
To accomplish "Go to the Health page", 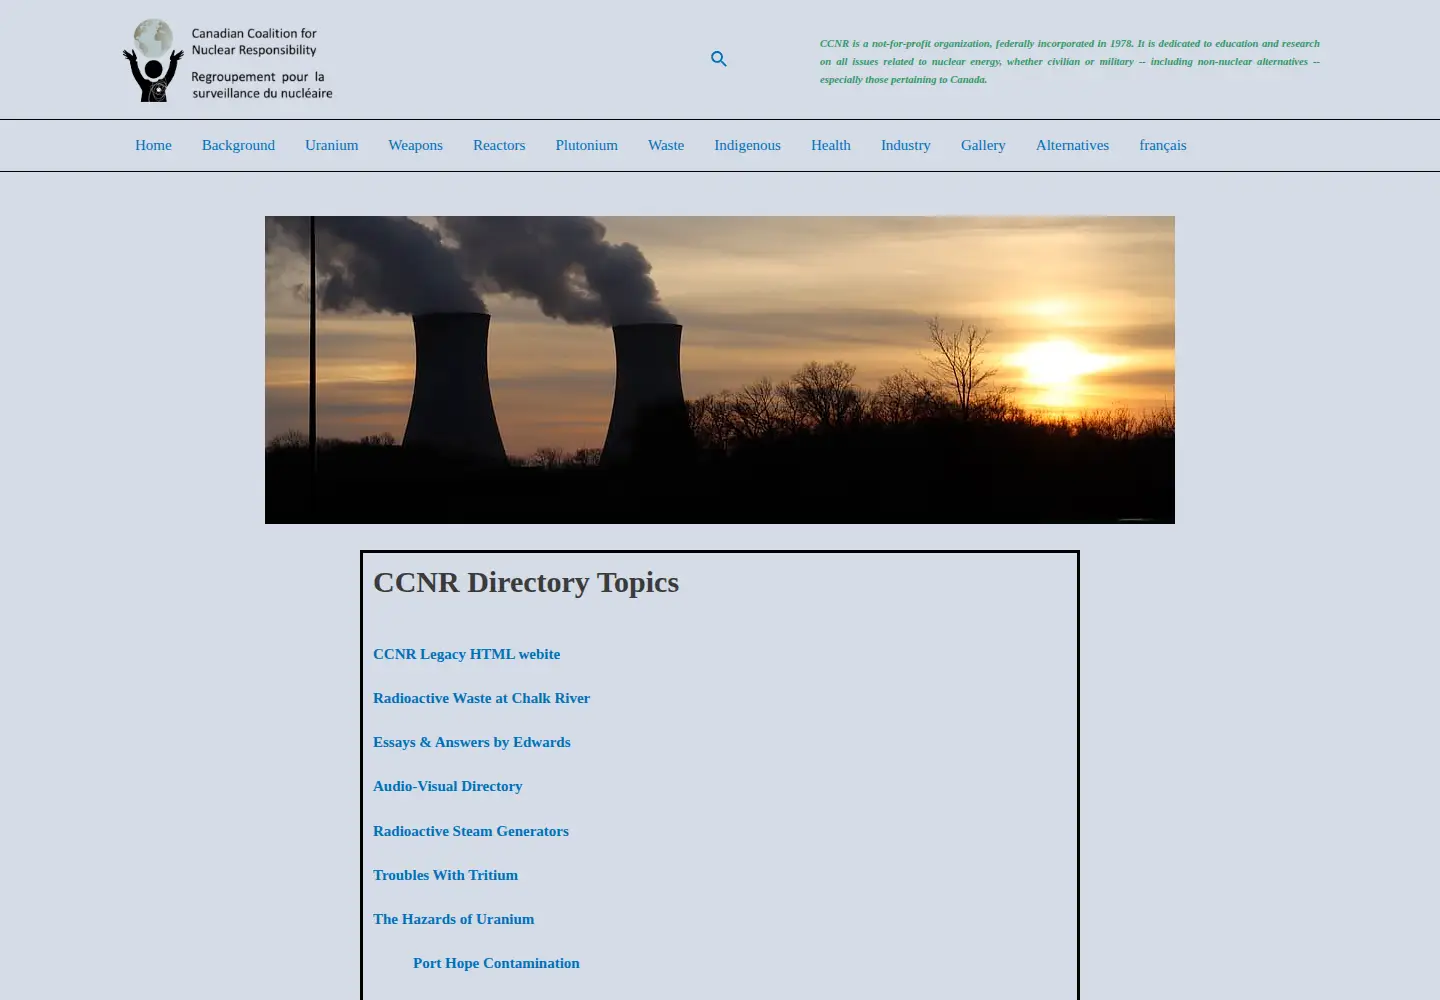I will pos(830,145).
